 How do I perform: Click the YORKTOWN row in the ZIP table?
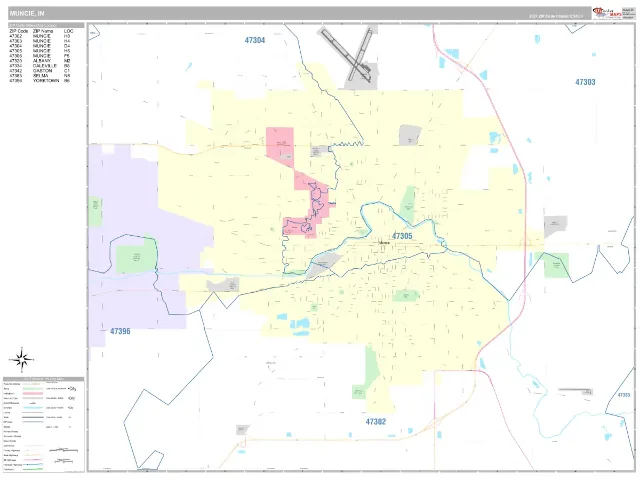coord(40,80)
